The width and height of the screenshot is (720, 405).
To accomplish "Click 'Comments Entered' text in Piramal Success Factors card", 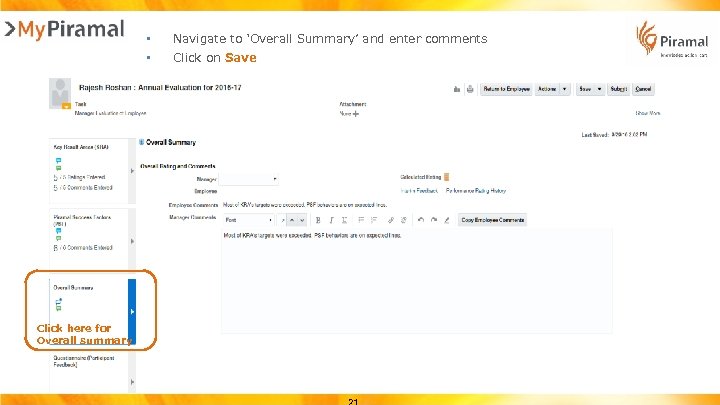I will [x=90, y=248].
